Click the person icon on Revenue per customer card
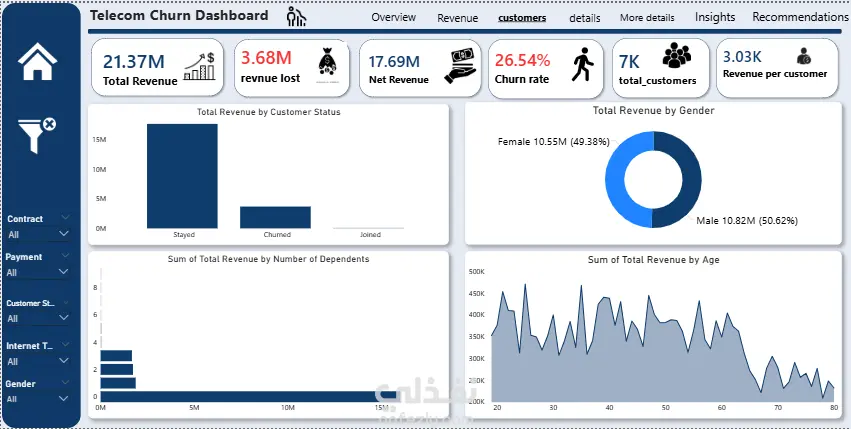 tap(804, 56)
